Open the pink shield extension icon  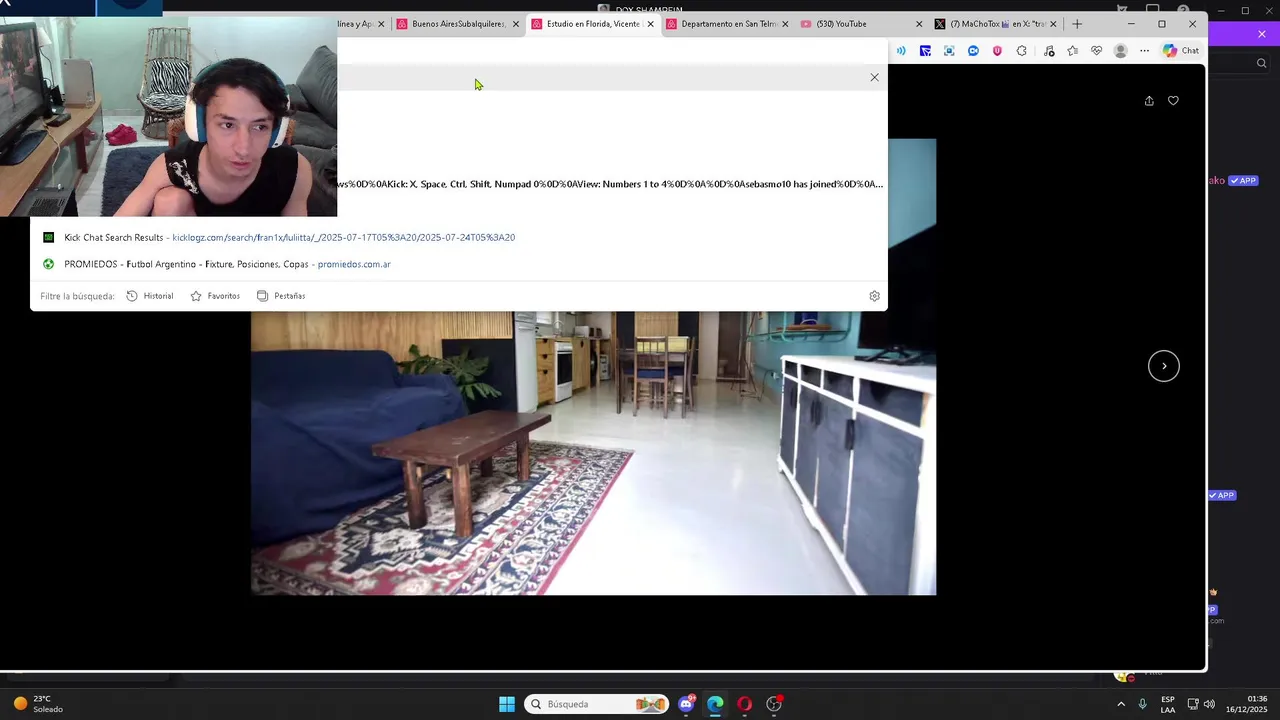pyautogui.click(x=997, y=51)
